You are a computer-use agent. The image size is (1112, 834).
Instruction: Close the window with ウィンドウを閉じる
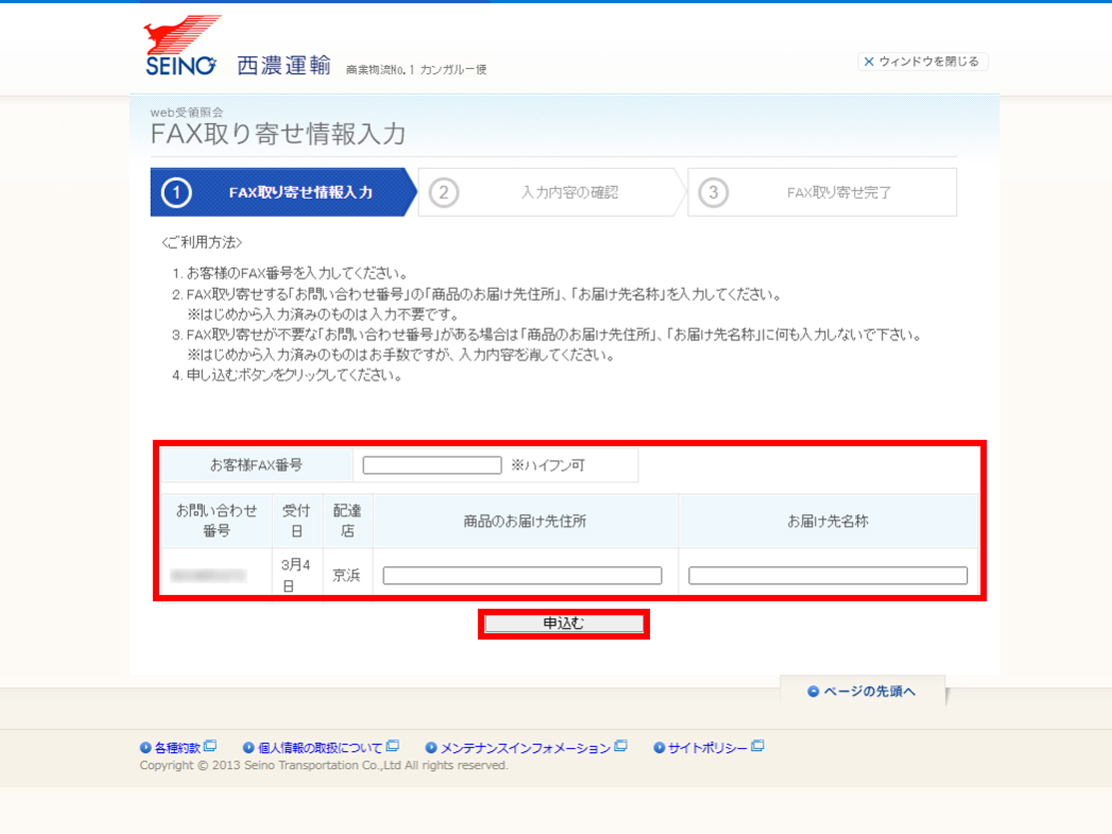(x=921, y=62)
